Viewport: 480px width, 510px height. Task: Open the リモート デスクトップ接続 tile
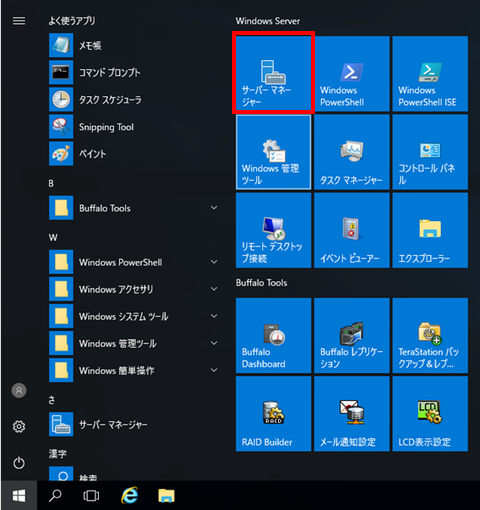273,230
